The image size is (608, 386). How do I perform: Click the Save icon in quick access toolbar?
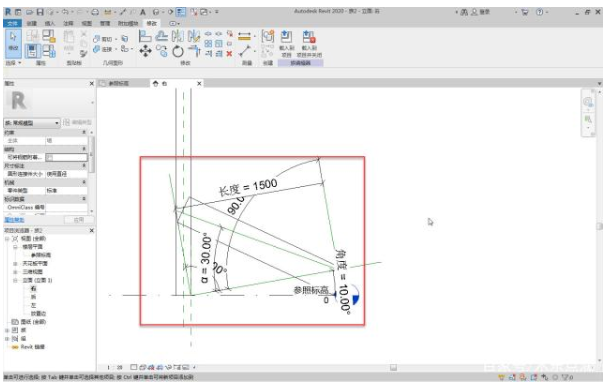(x=40, y=12)
